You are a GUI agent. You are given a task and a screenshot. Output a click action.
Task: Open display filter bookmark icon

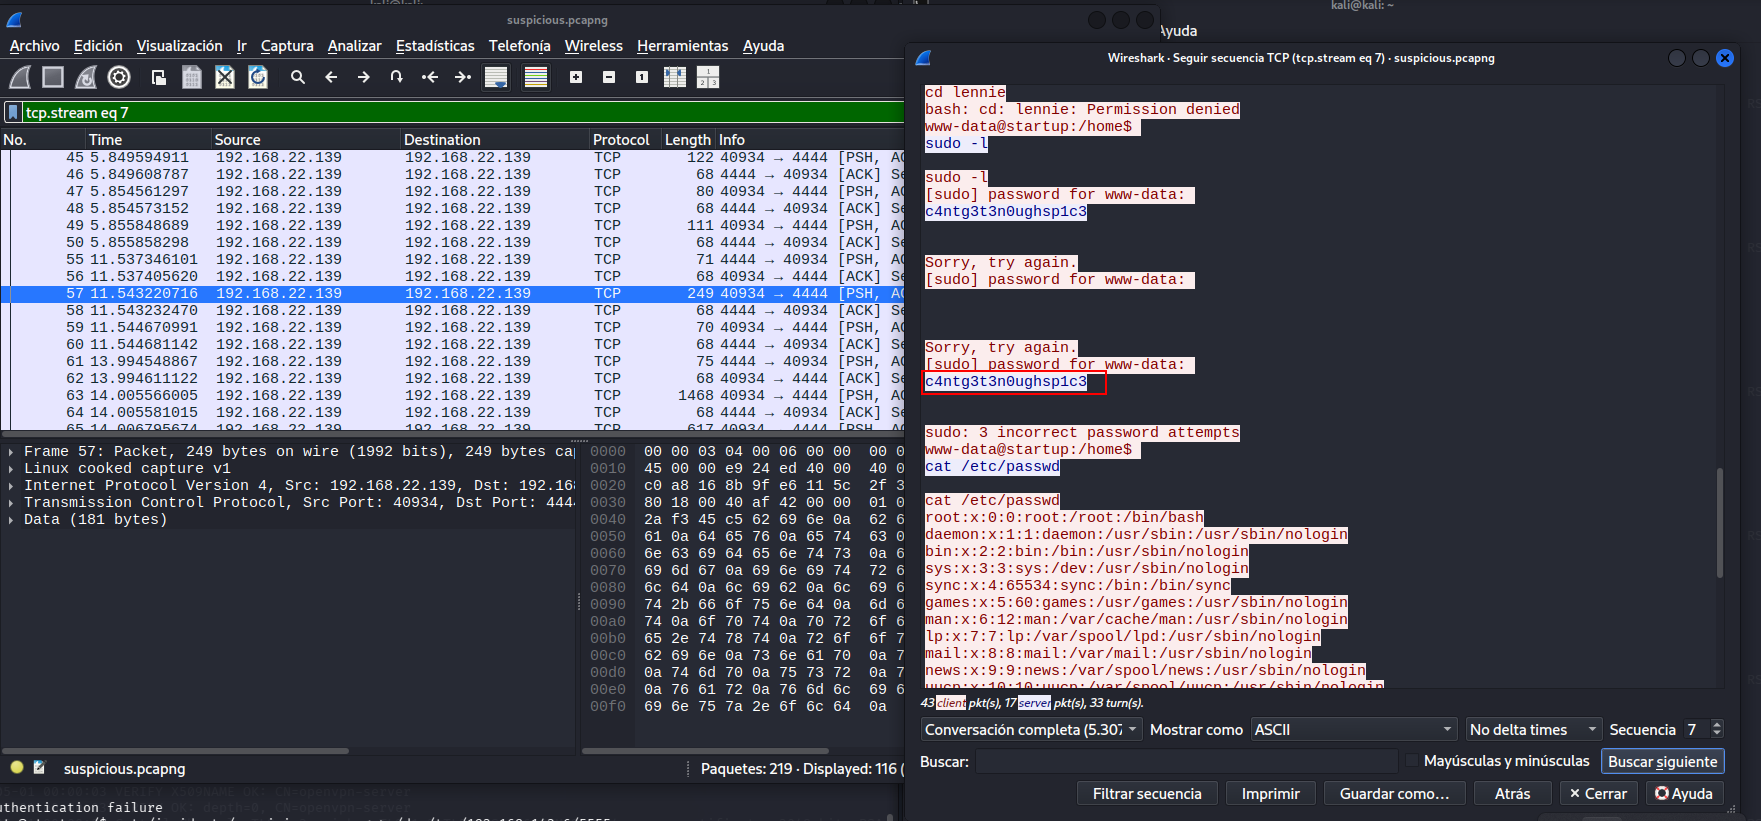click(13, 112)
